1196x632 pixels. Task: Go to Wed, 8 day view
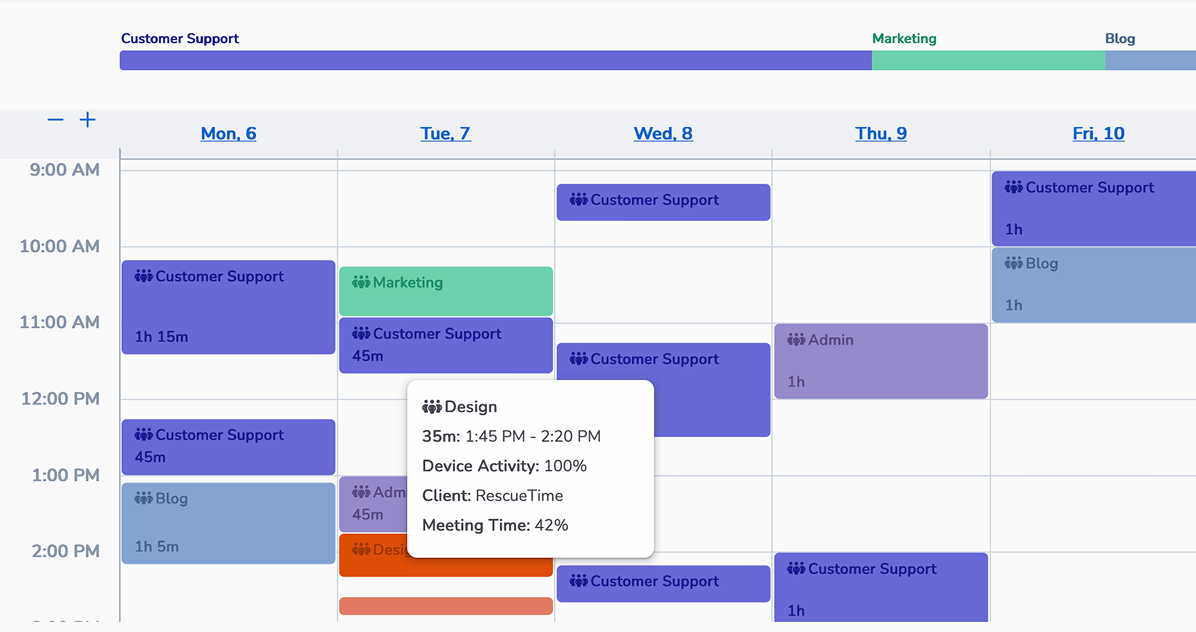663,134
